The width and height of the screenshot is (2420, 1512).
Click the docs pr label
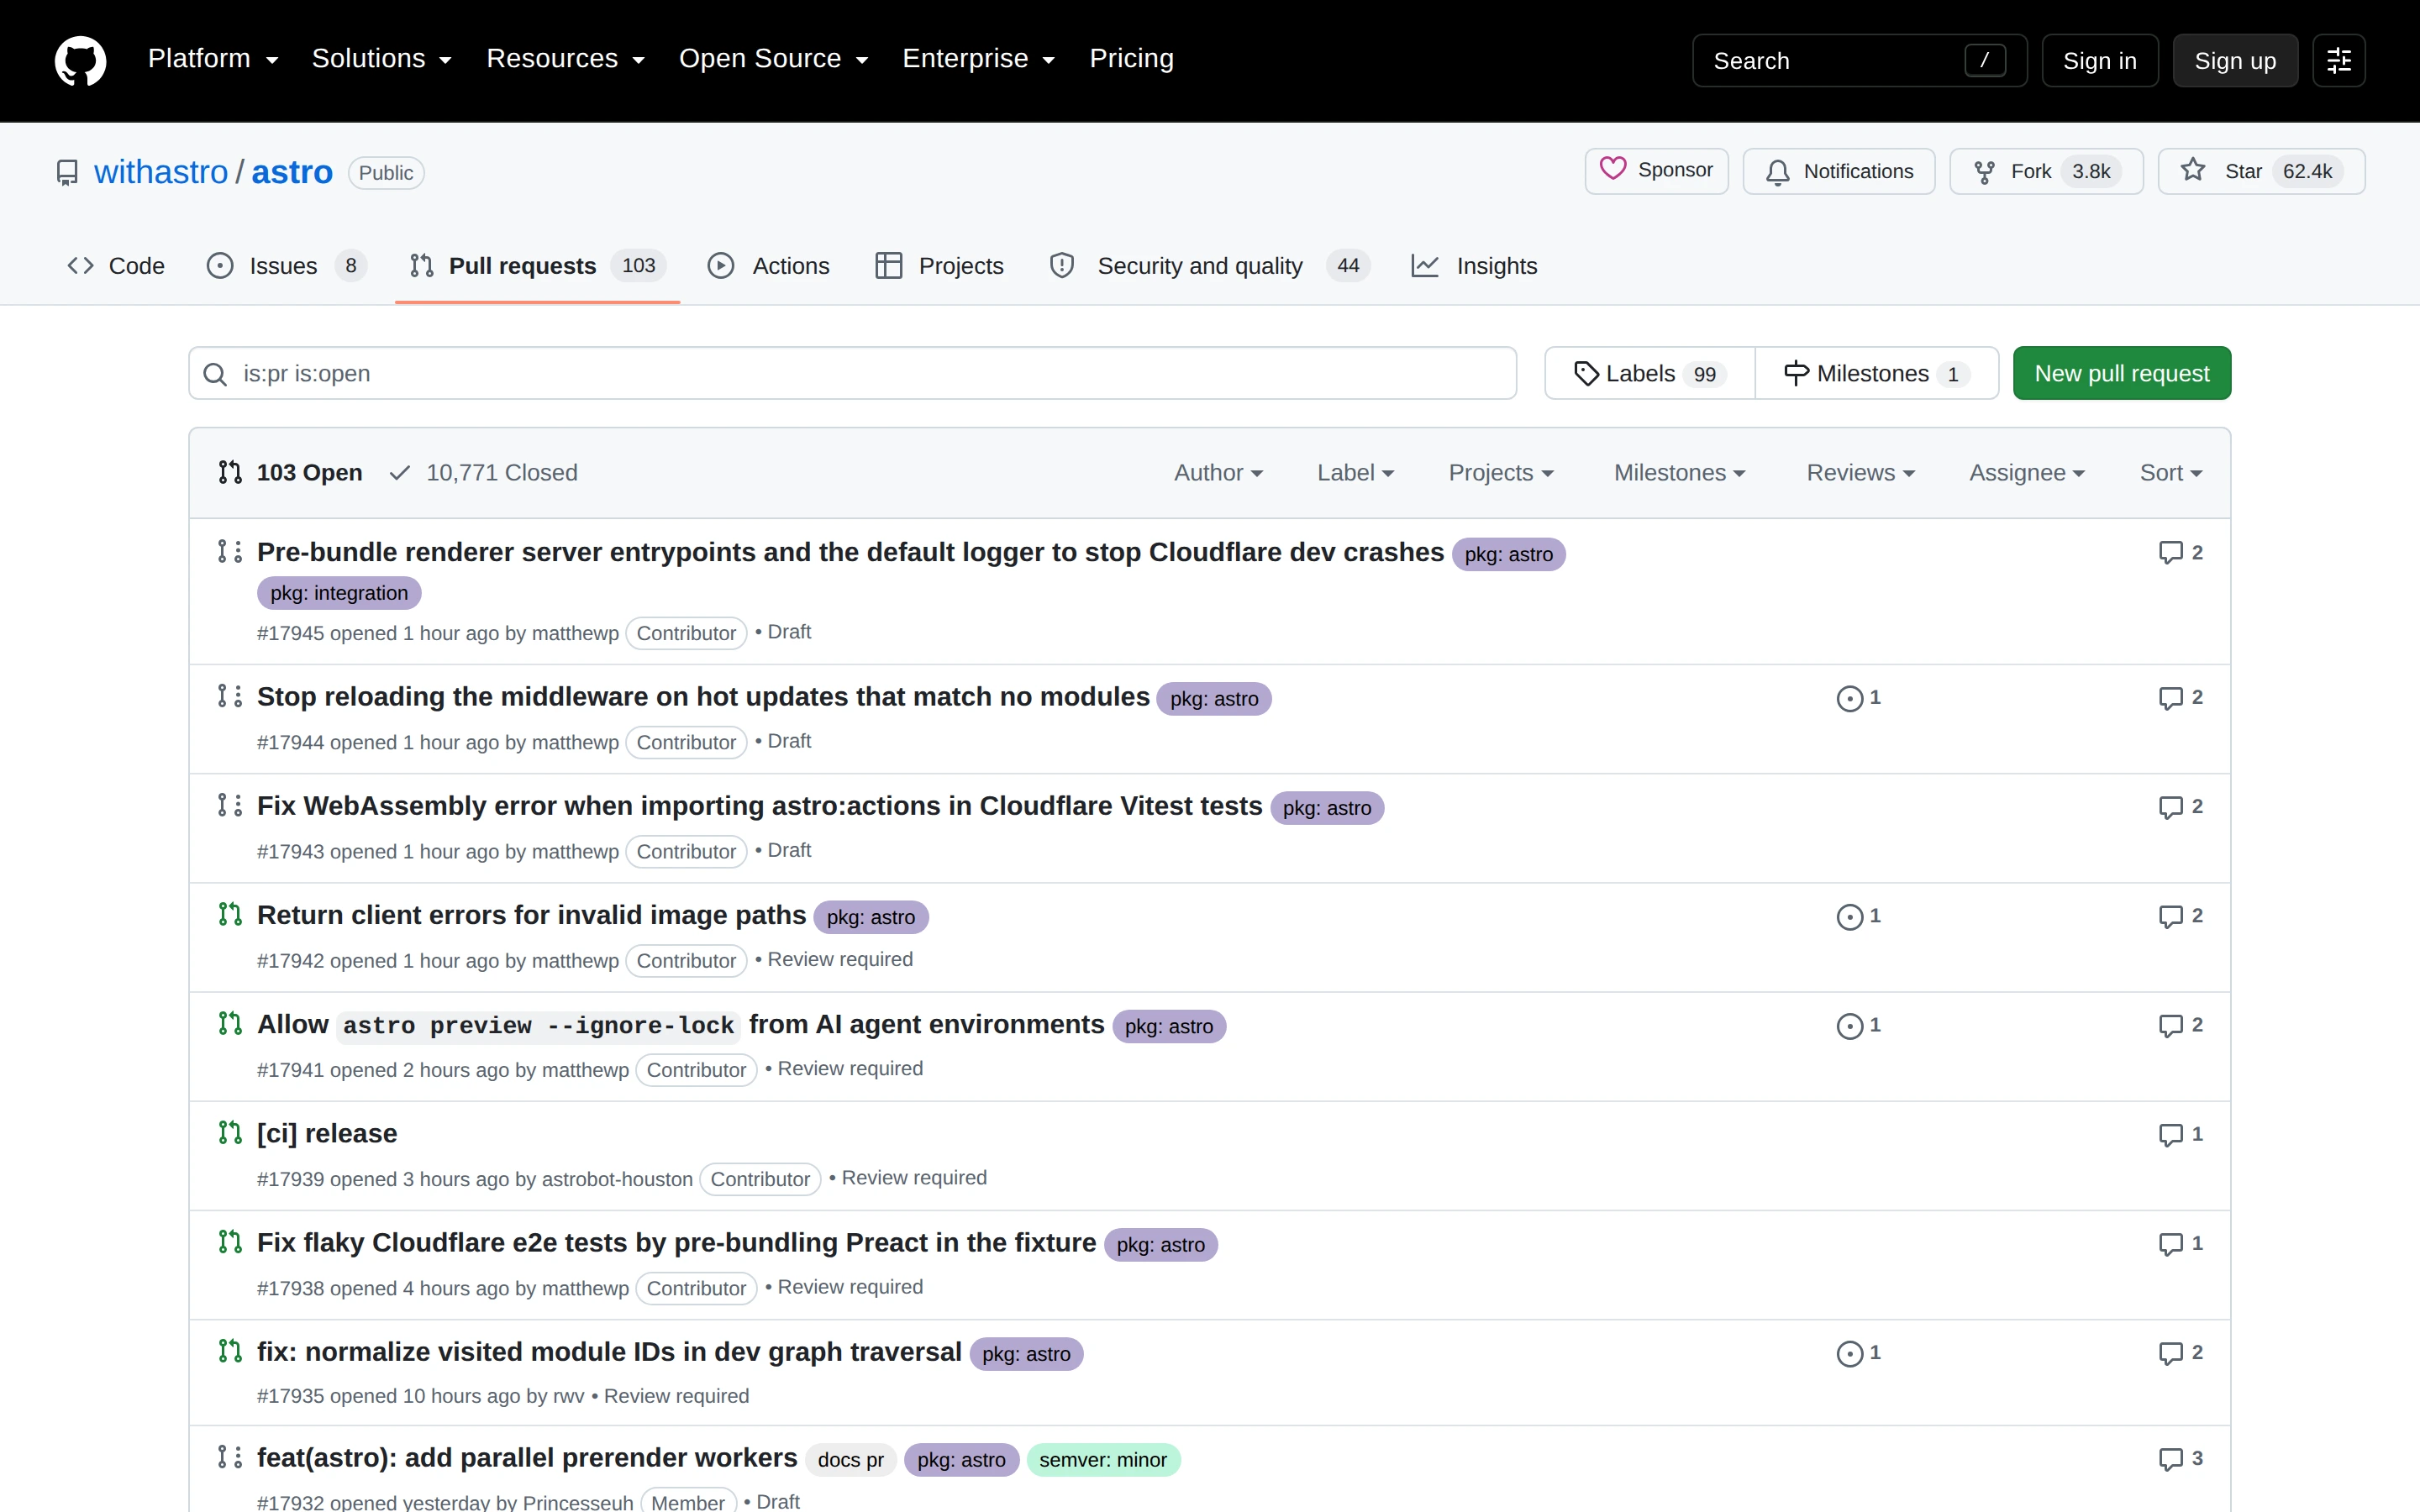850,1460
